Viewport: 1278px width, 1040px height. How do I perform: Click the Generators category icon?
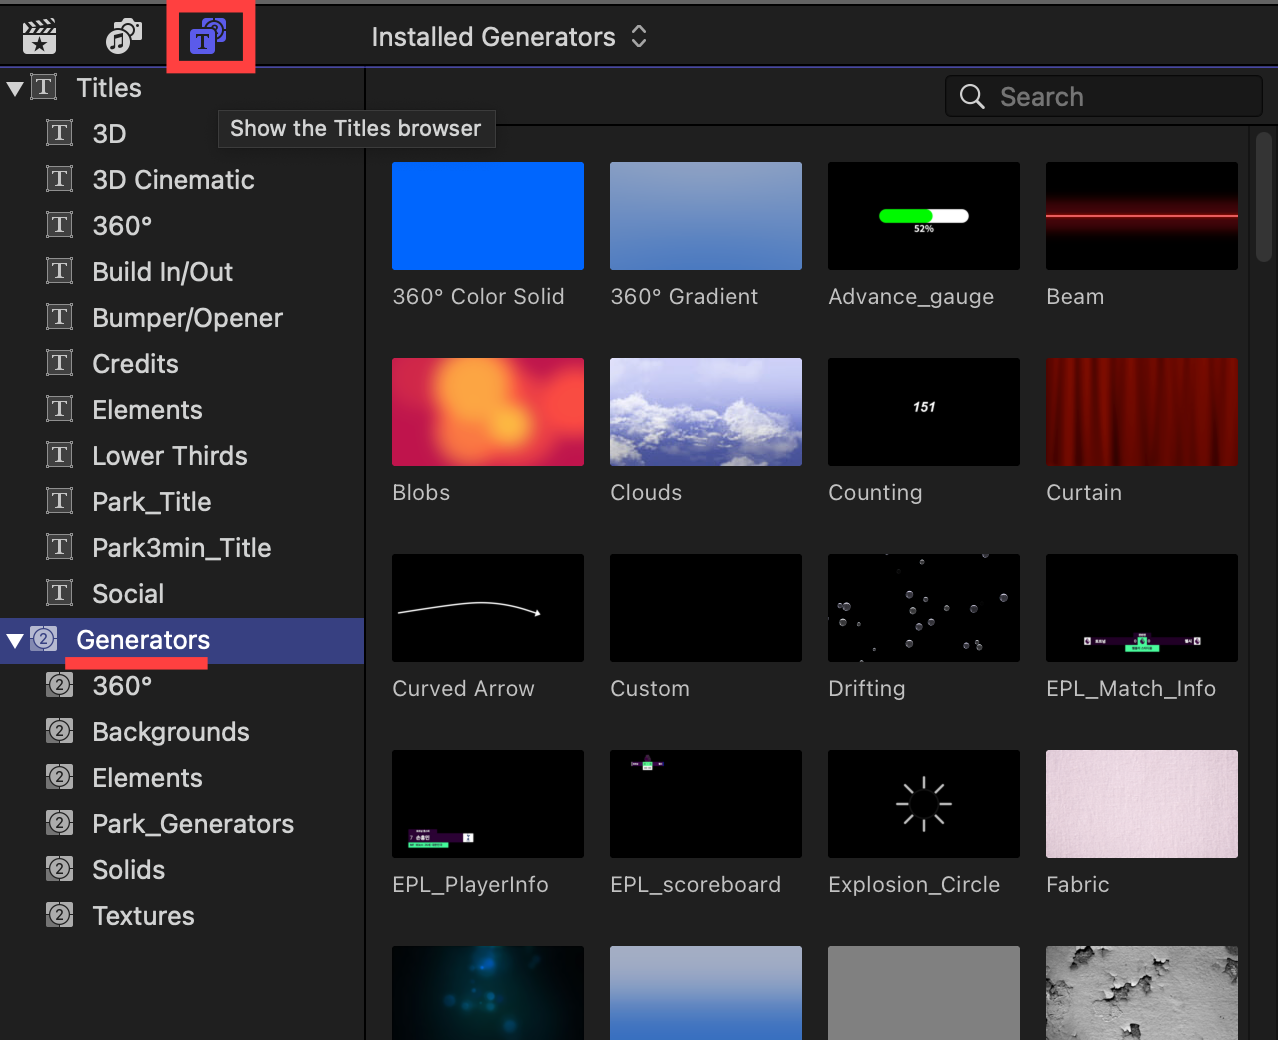point(44,638)
